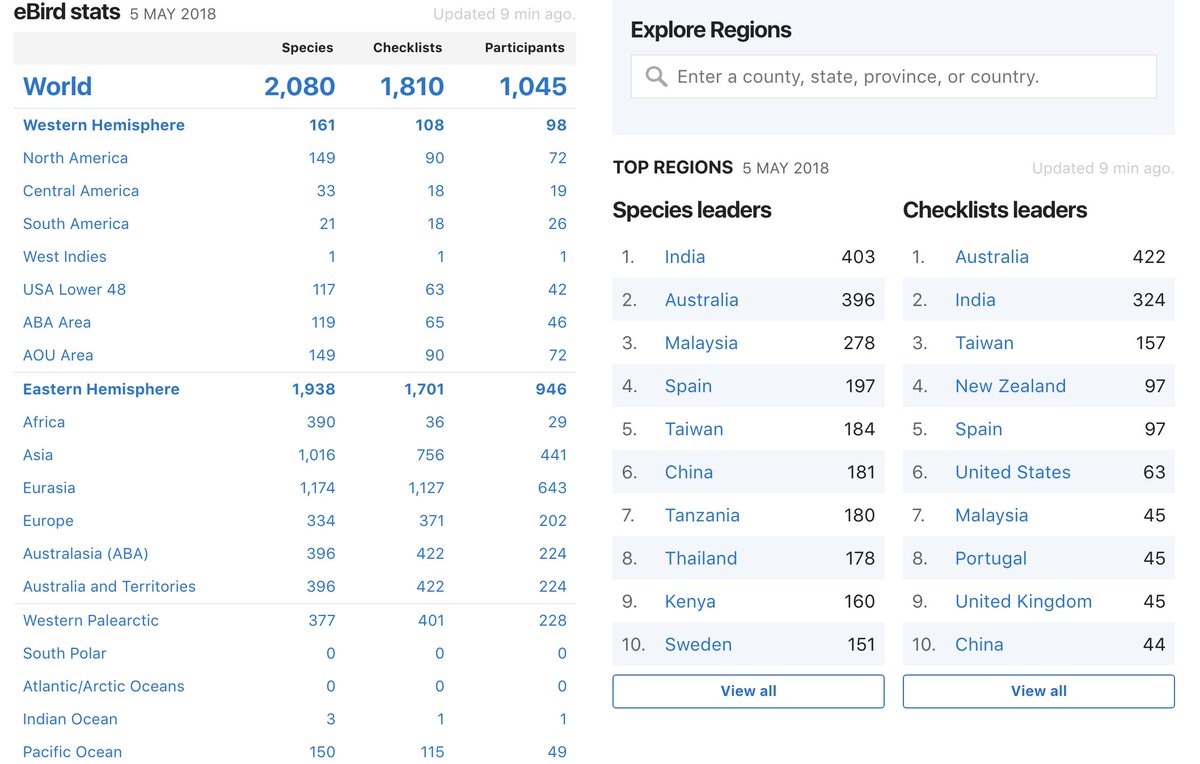This screenshot has height=764, width=1200.
Task: Open USA Lower 48 region
Action: click(75, 290)
